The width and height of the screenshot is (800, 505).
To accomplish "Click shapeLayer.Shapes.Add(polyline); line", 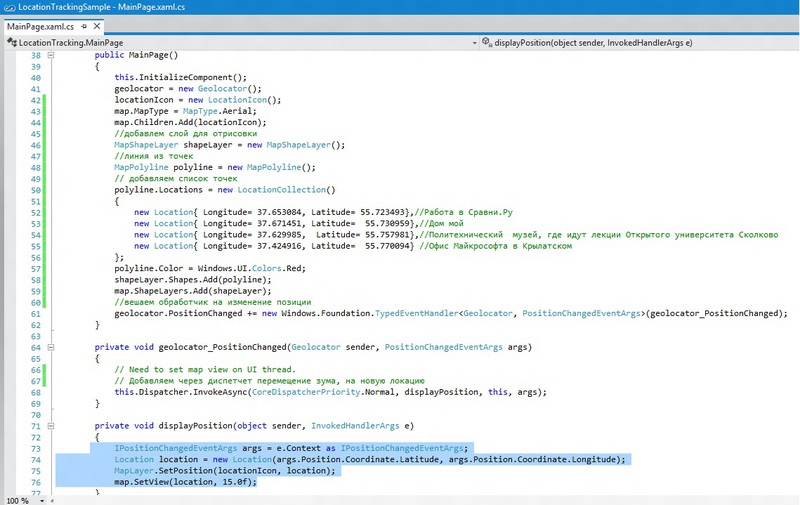I will 193,280.
